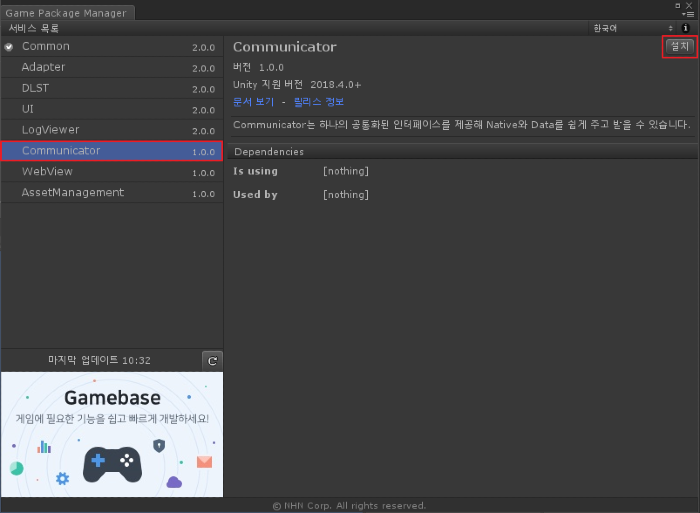
Task: Open the info icon
Action: [686, 28]
